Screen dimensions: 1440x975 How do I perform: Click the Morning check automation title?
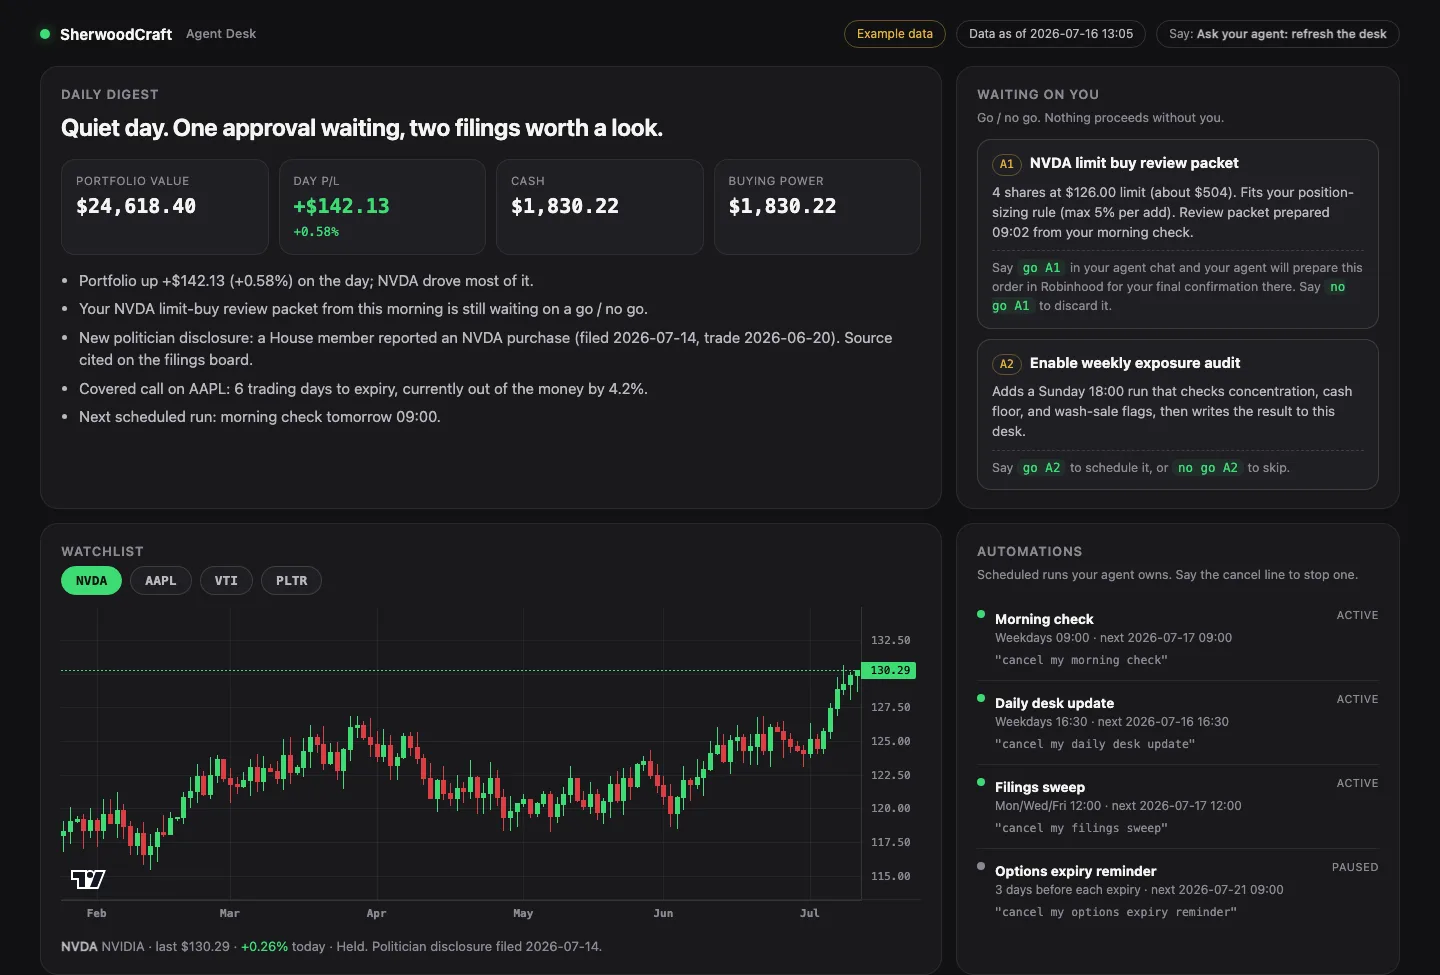(x=1044, y=619)
